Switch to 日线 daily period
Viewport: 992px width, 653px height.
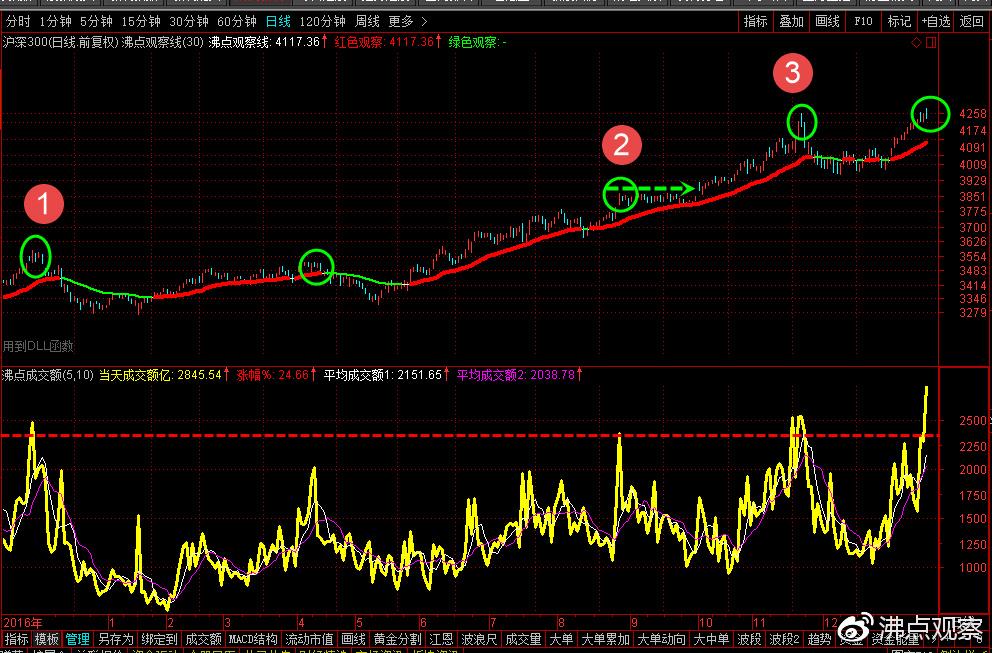(277, 21)
